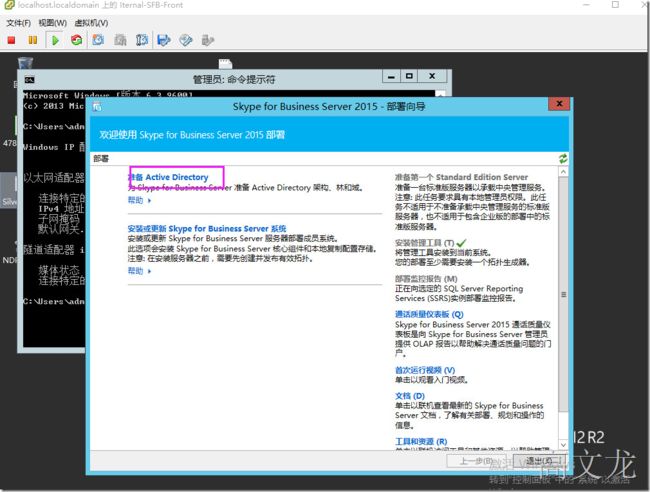Take a snapshot with the blue clock icon
Image resolution: width=650 pixels, height=492 pixels.
click(98, 40)
